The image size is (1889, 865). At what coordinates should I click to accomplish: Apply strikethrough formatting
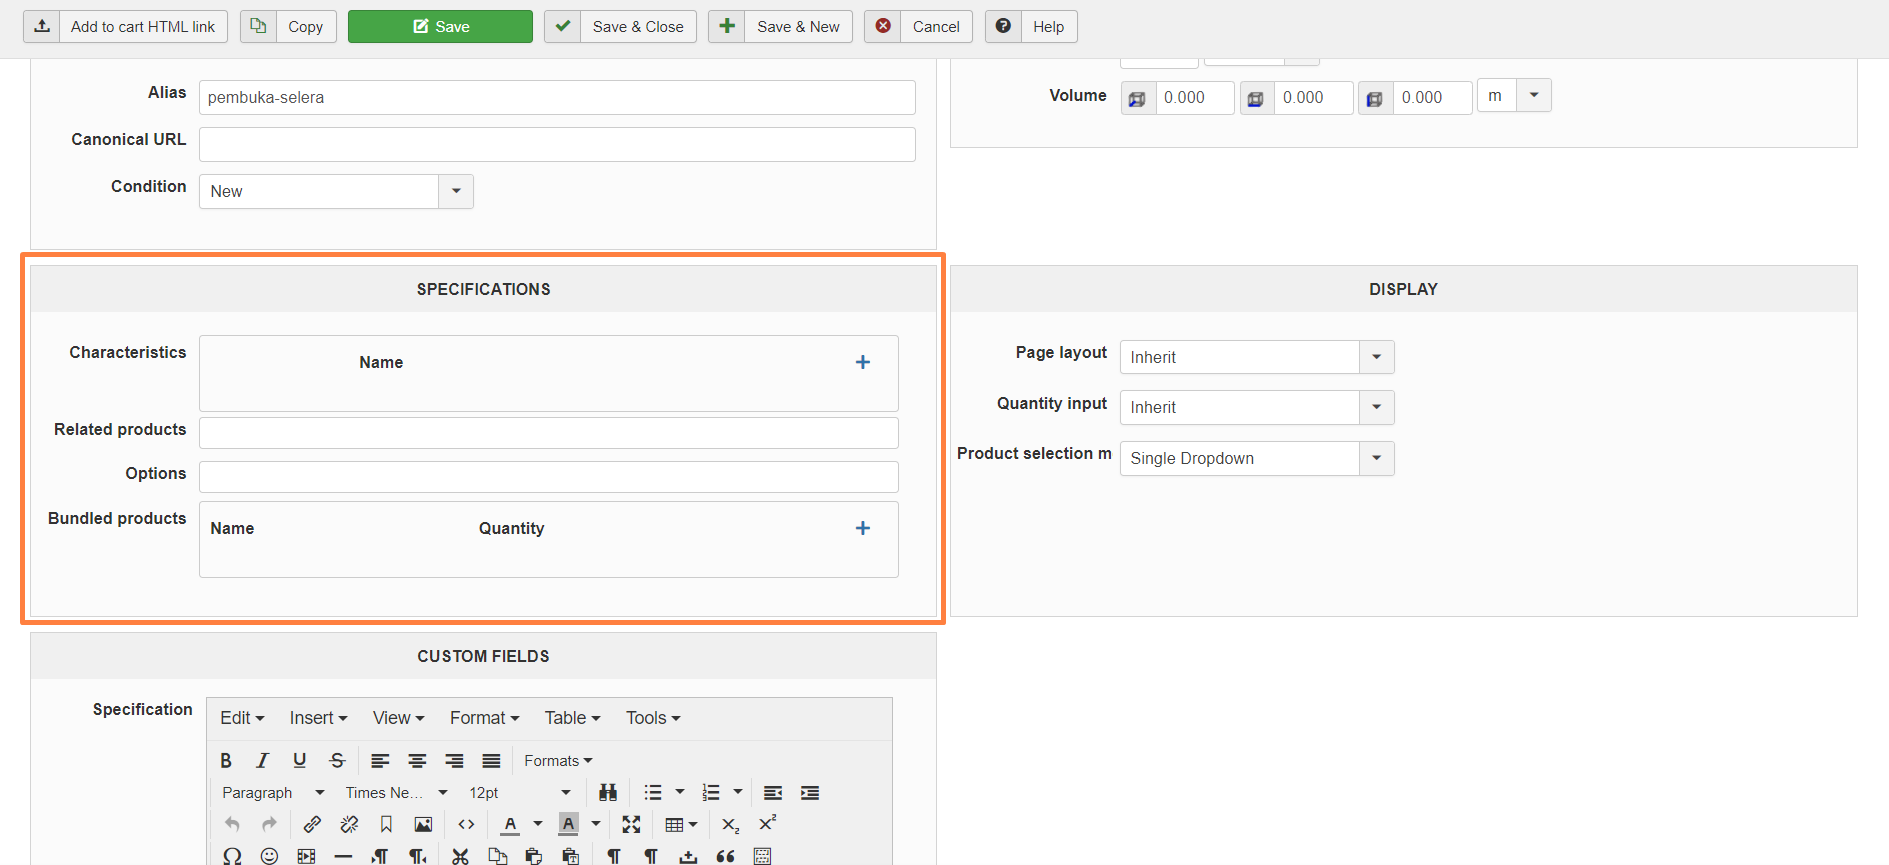tap(337, 761)
